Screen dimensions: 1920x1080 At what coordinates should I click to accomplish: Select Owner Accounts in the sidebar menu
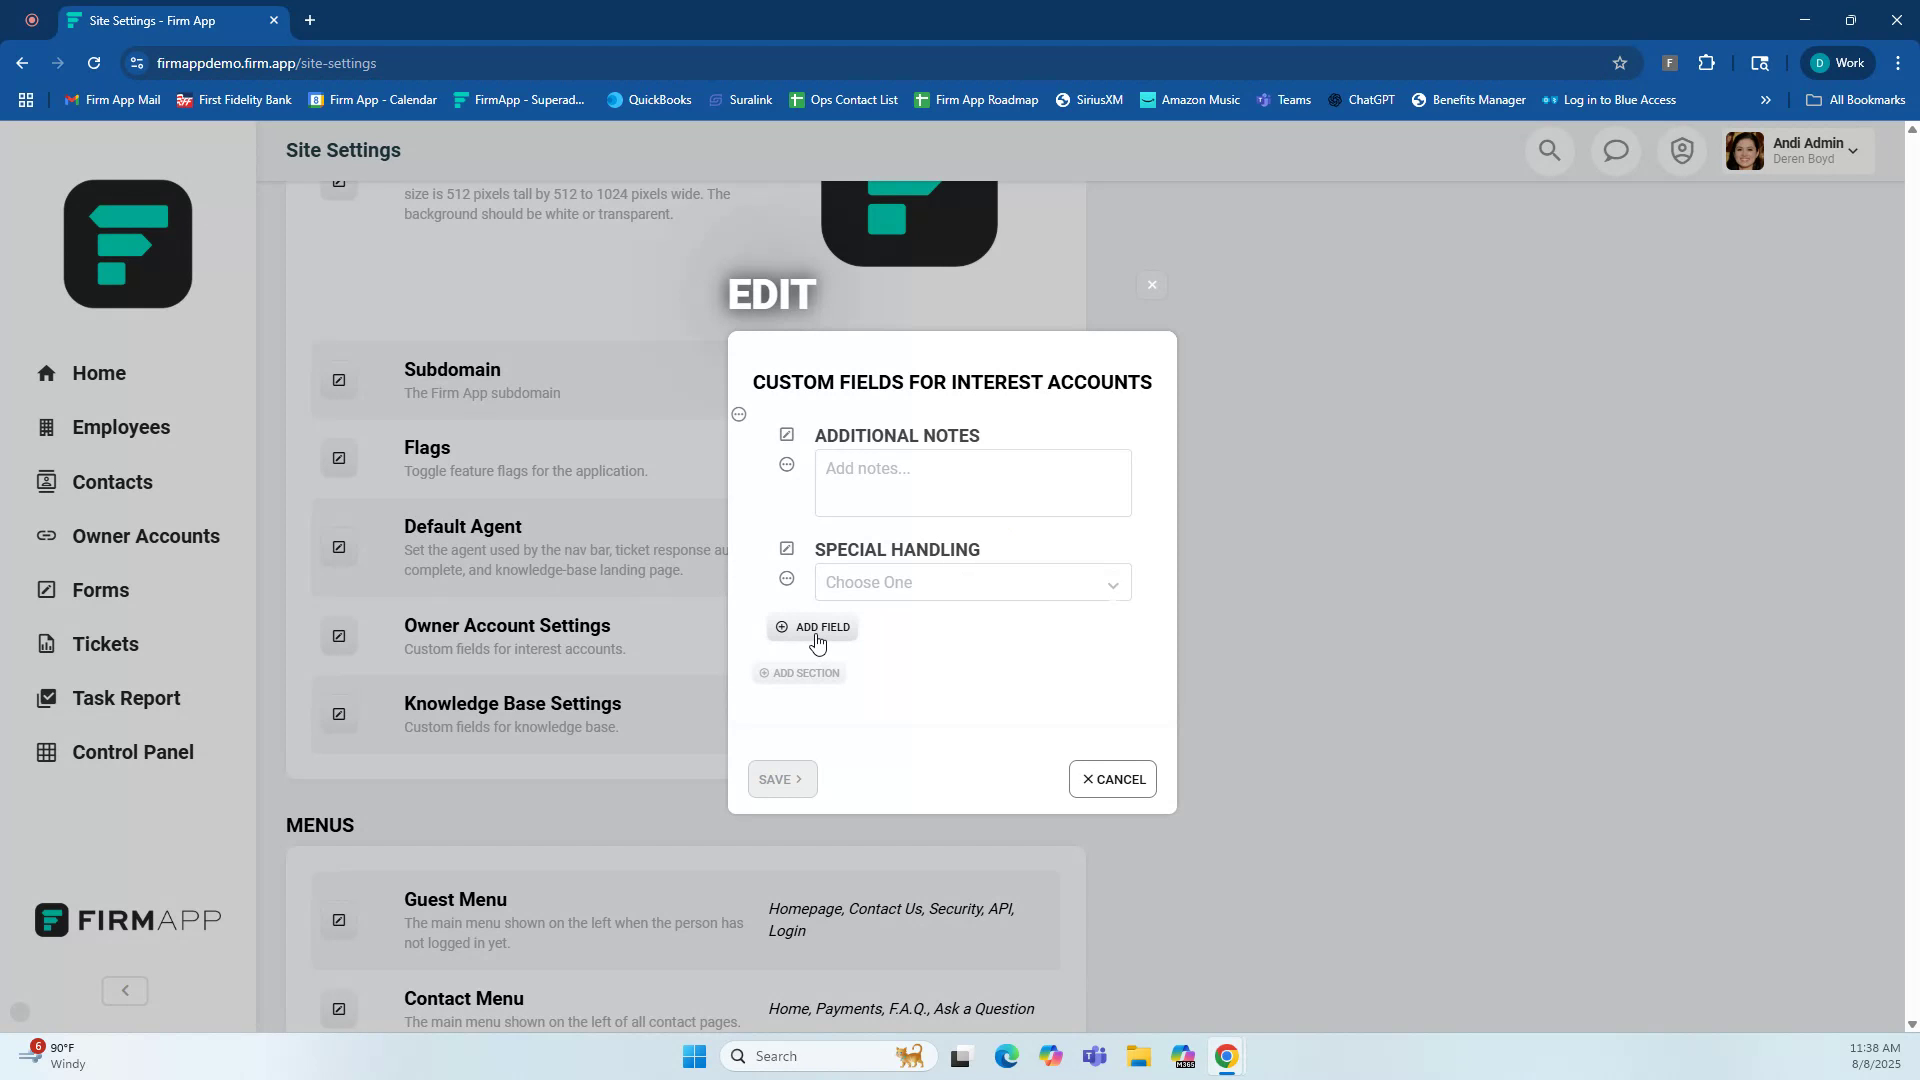145,536
